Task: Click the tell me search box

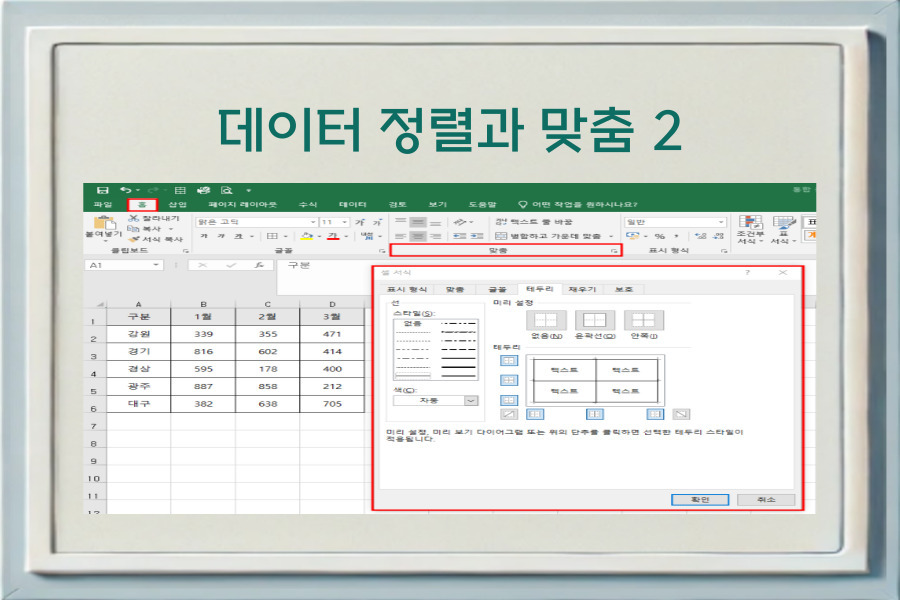Action: tap(579, 204)
